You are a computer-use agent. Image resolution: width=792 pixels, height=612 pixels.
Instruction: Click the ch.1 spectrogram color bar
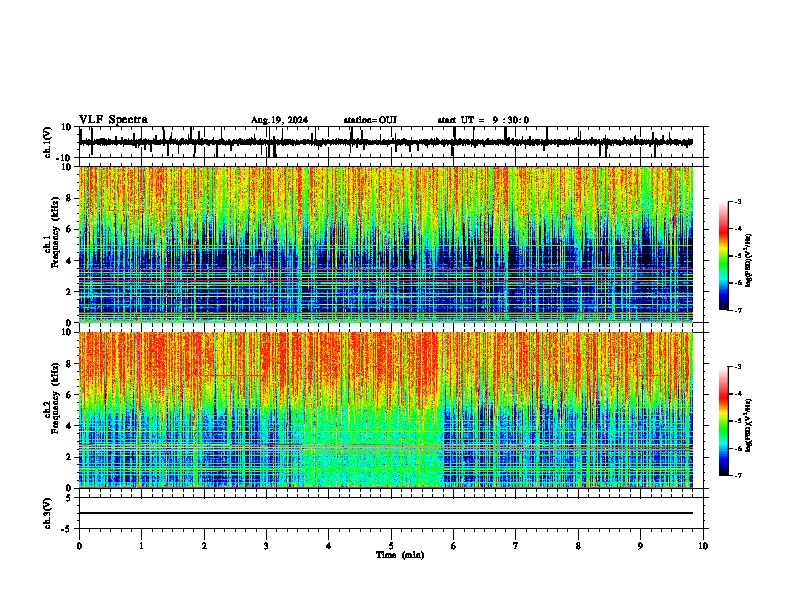724,256
